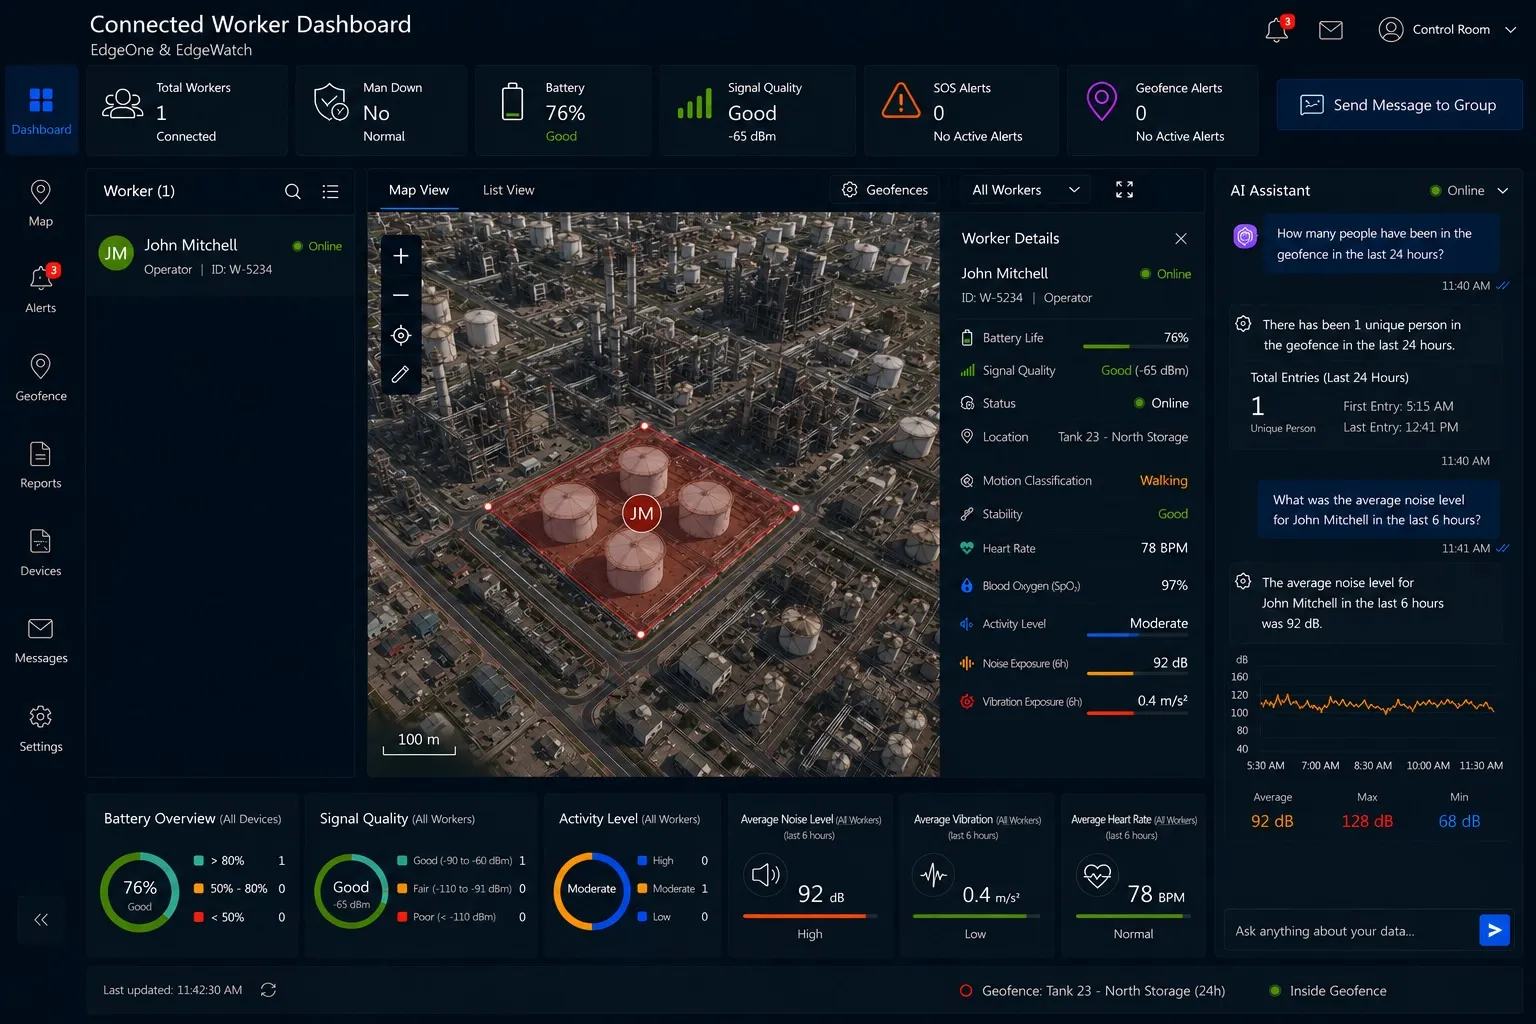Screen dimensions: 1536x1024
Task: Recenter the map with the locate icon
Action: click(401, 335)
